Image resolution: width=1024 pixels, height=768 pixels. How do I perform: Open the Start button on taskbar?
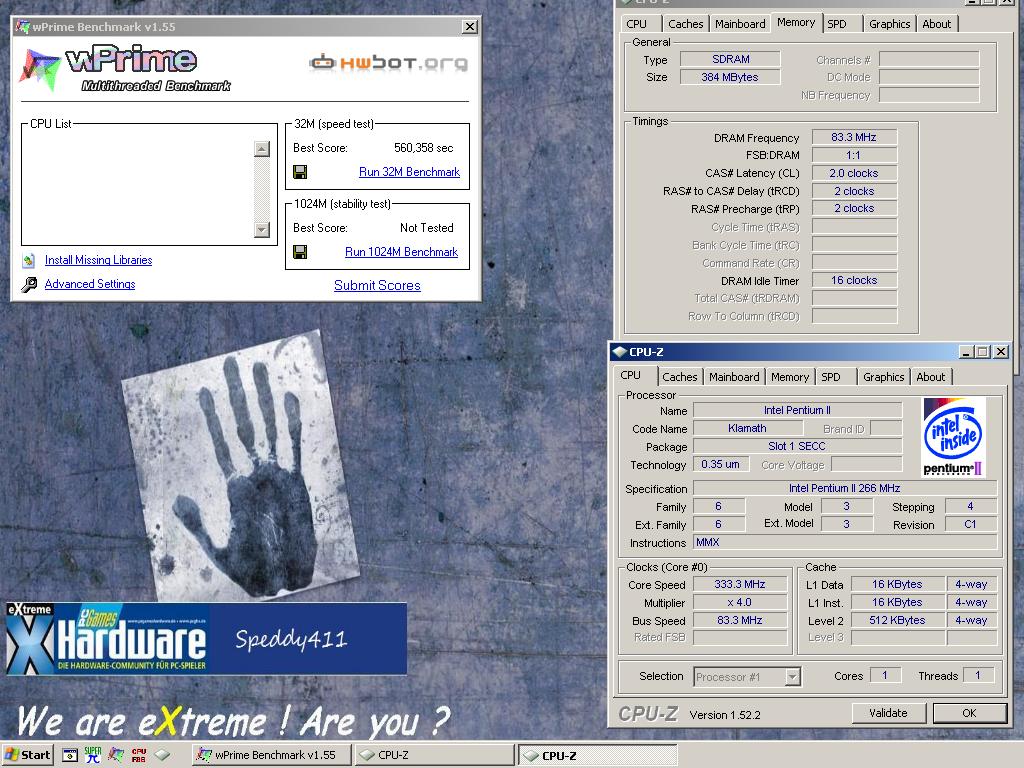pyautogui.click(x=27, y=755)
